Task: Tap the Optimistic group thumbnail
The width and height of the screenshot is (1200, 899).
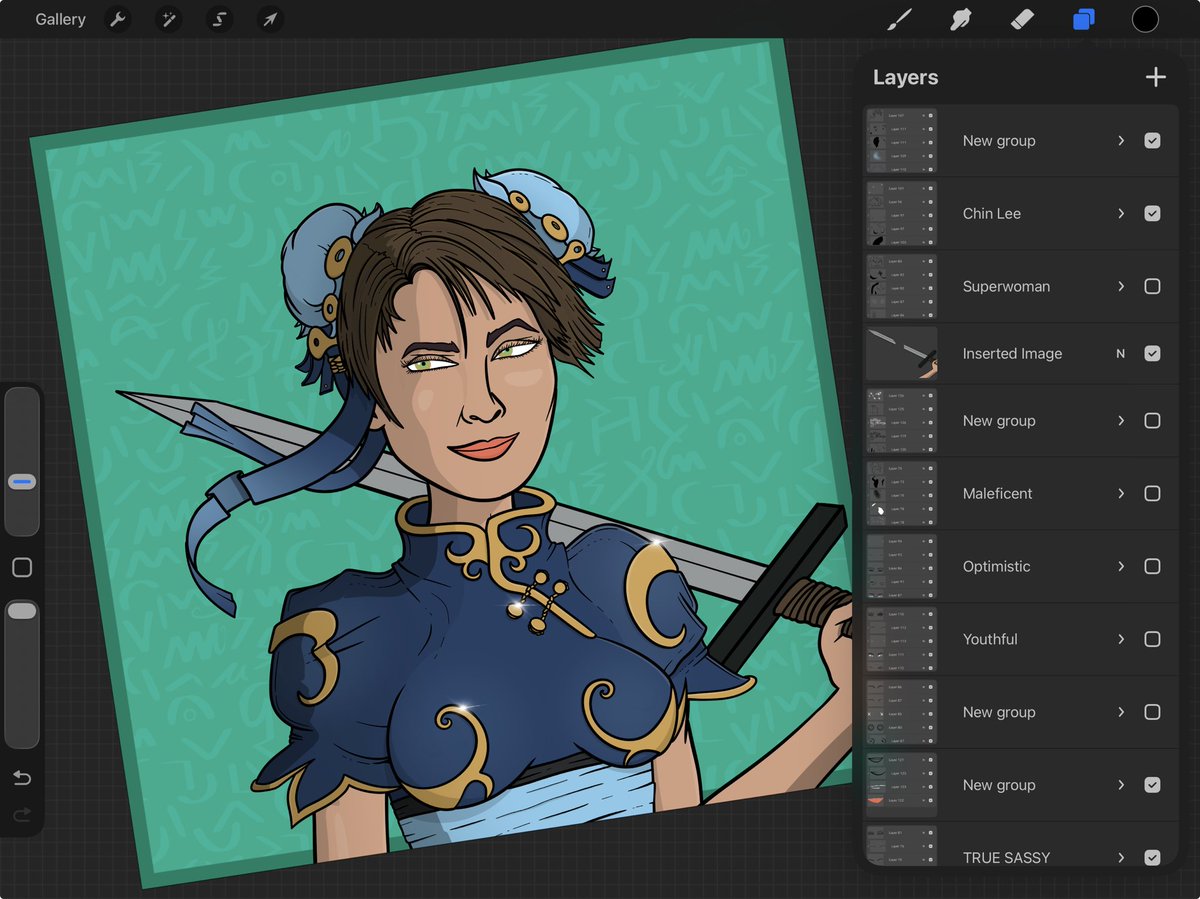Action: point(901,566)
